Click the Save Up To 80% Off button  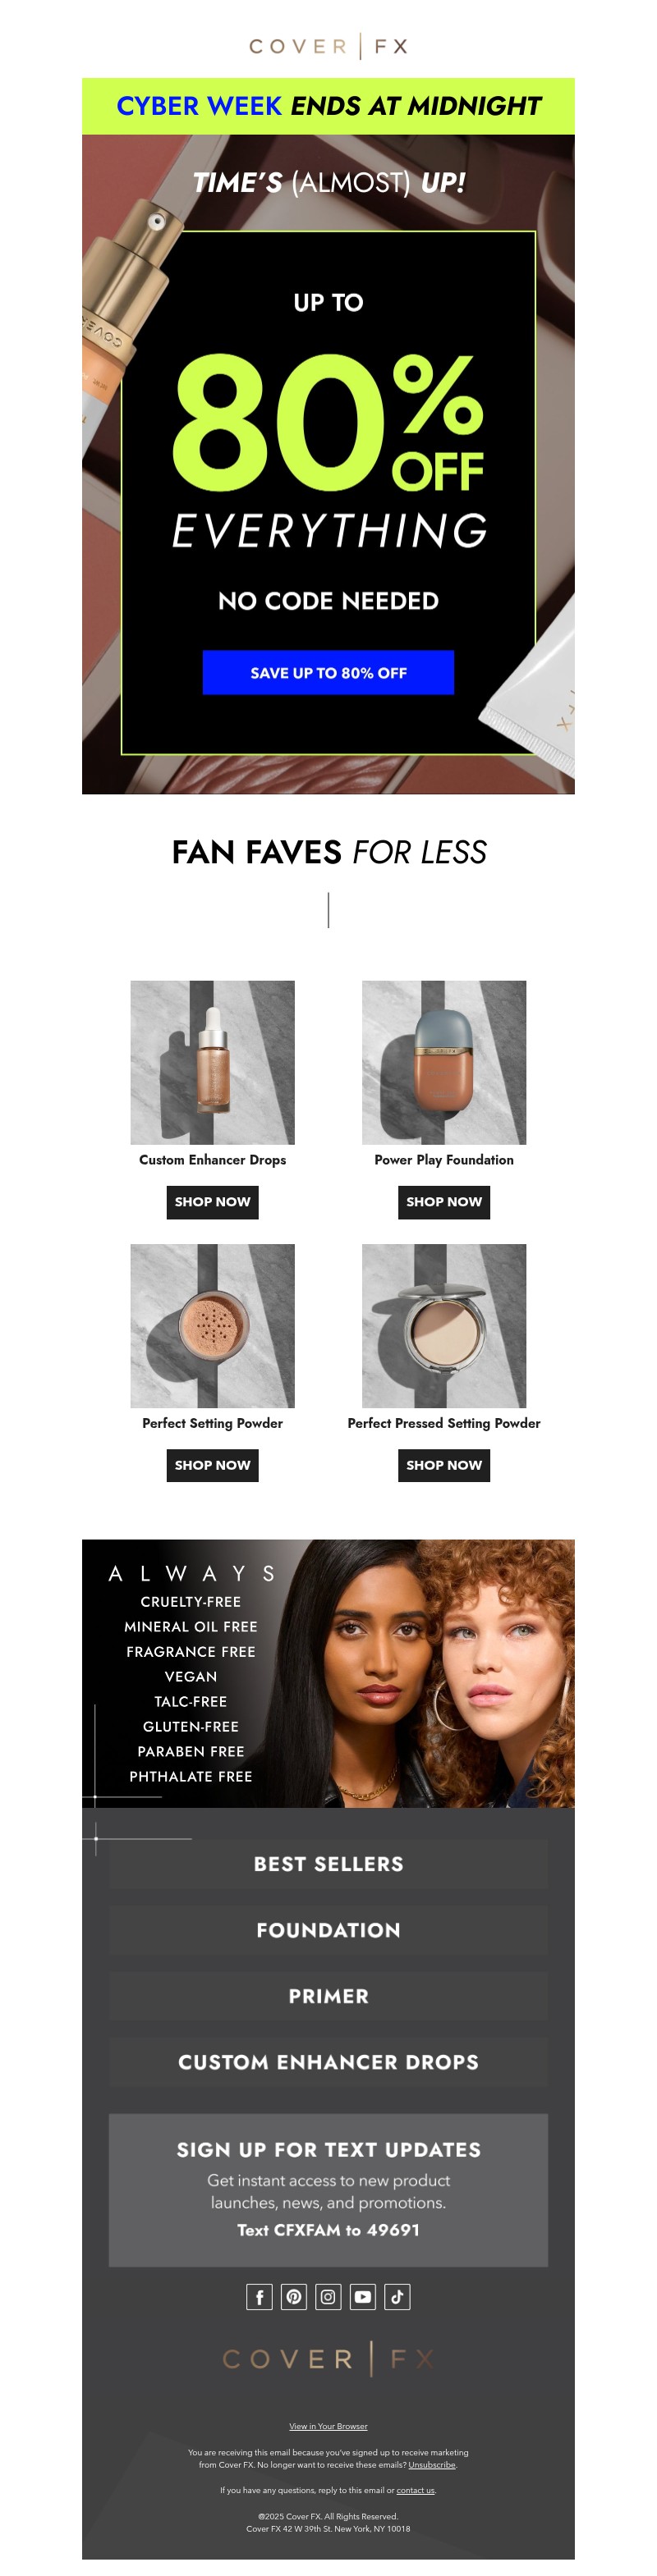coord(328,673)
